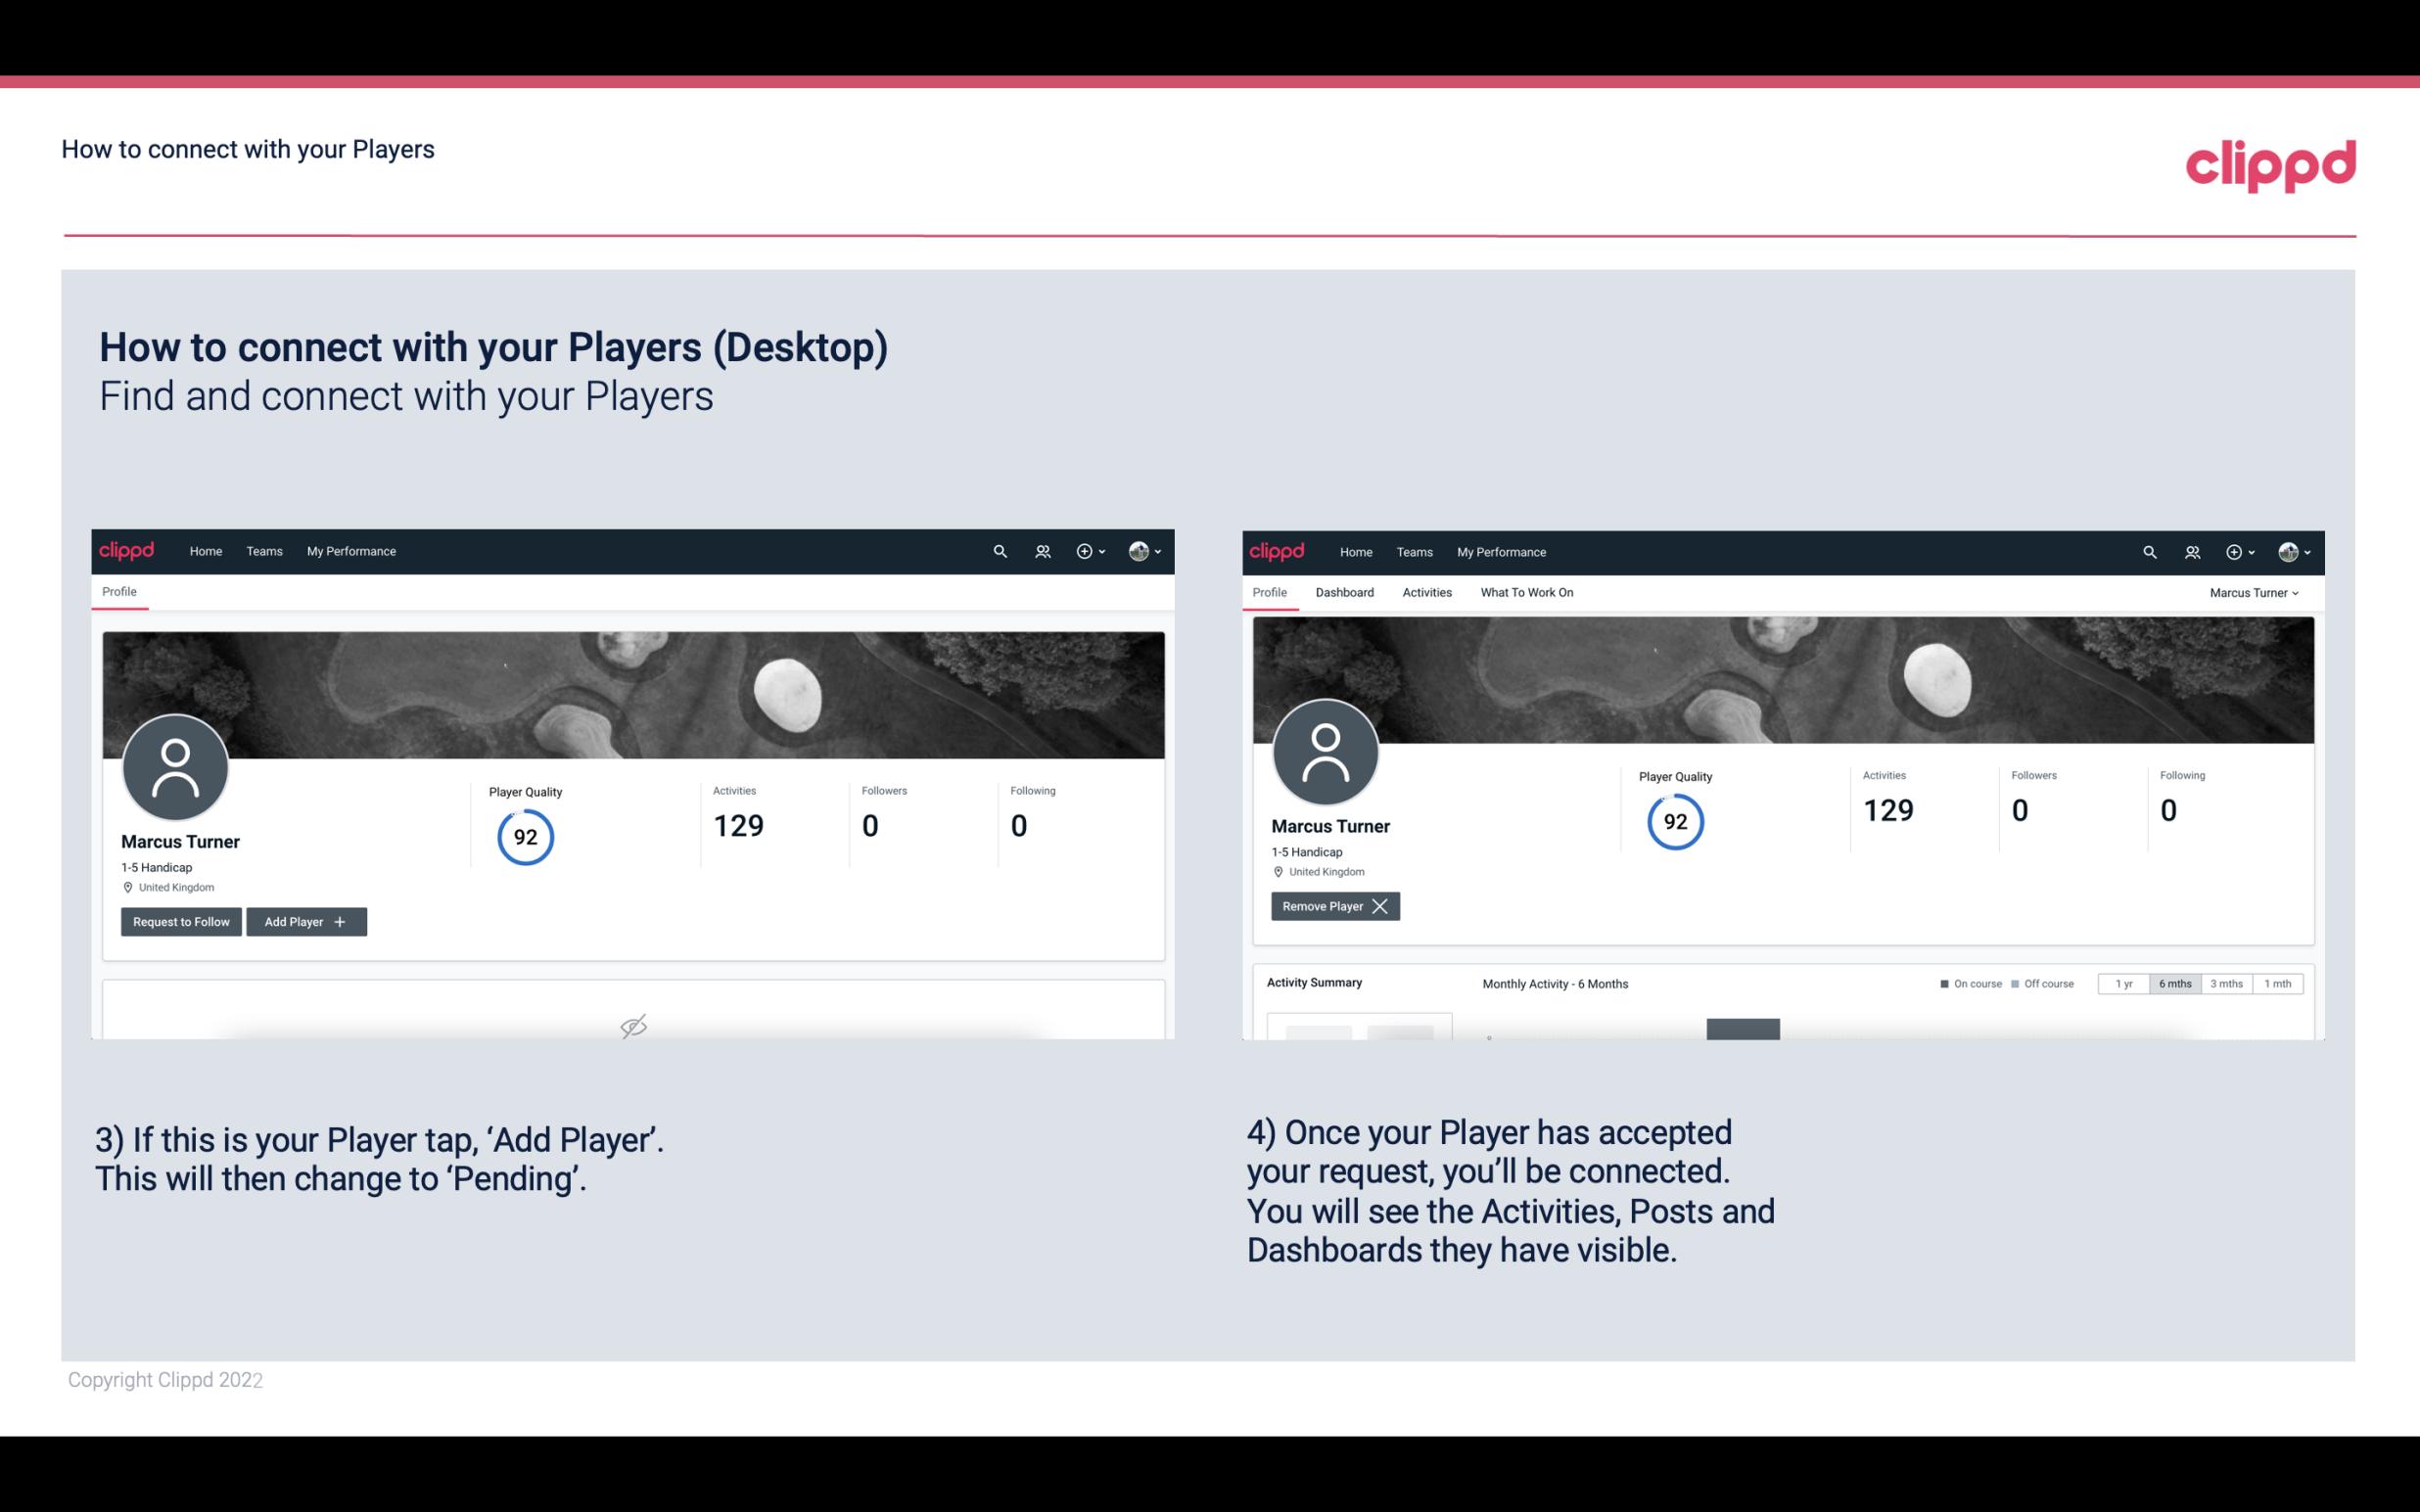Expand the Marcus Turner dropdown menu

tap(2257, 592)
